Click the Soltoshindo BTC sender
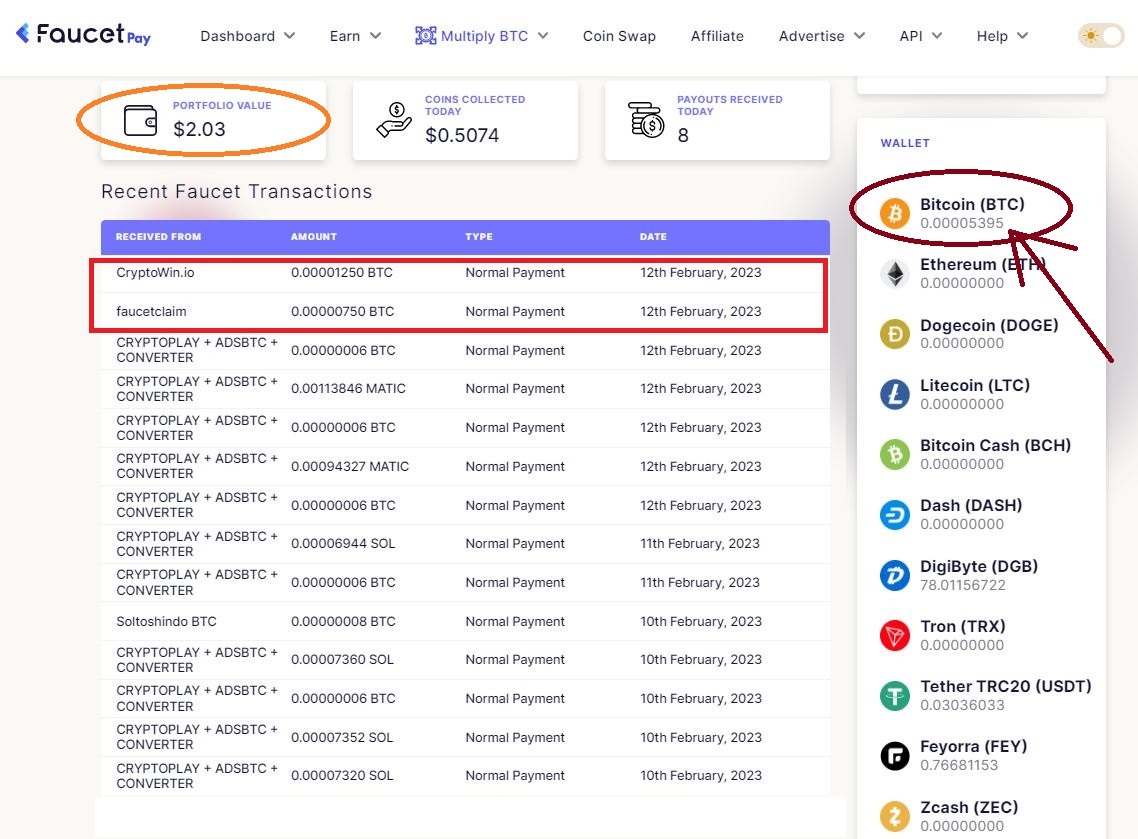1138x839 pixels. [x=166, y=621]
